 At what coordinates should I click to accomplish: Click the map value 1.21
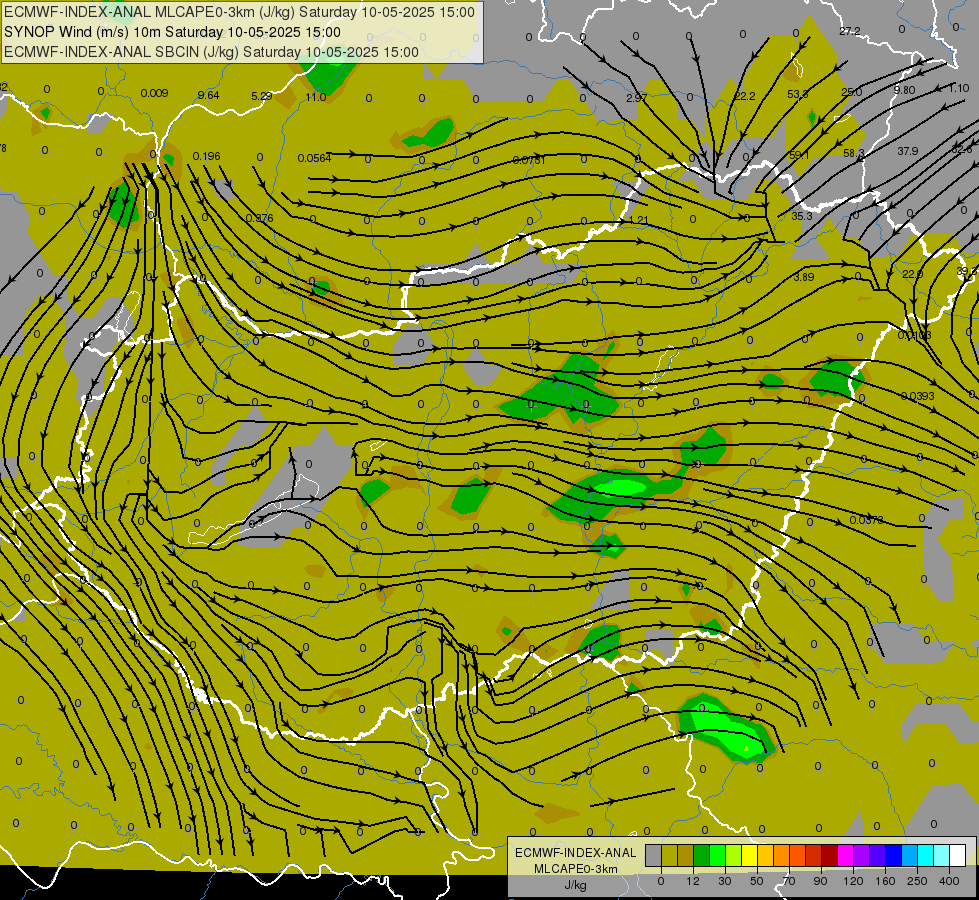point(639,220)
